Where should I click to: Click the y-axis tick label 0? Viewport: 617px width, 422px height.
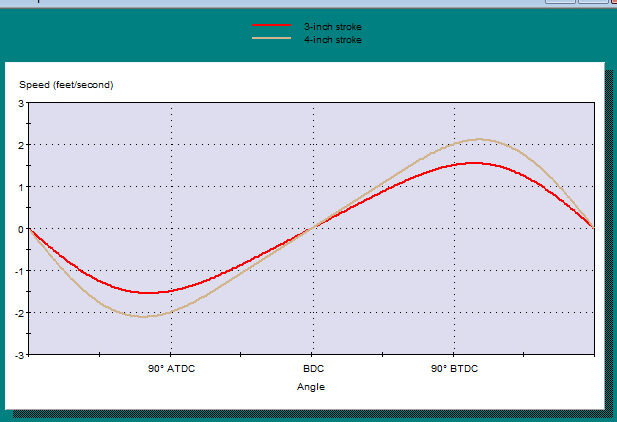(20, 229)
